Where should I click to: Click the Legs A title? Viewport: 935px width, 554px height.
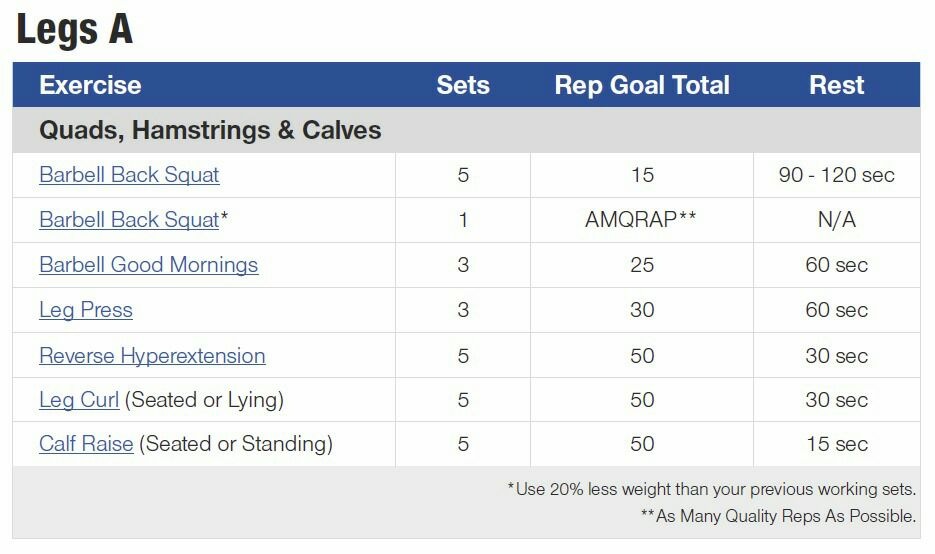[75, 29]
